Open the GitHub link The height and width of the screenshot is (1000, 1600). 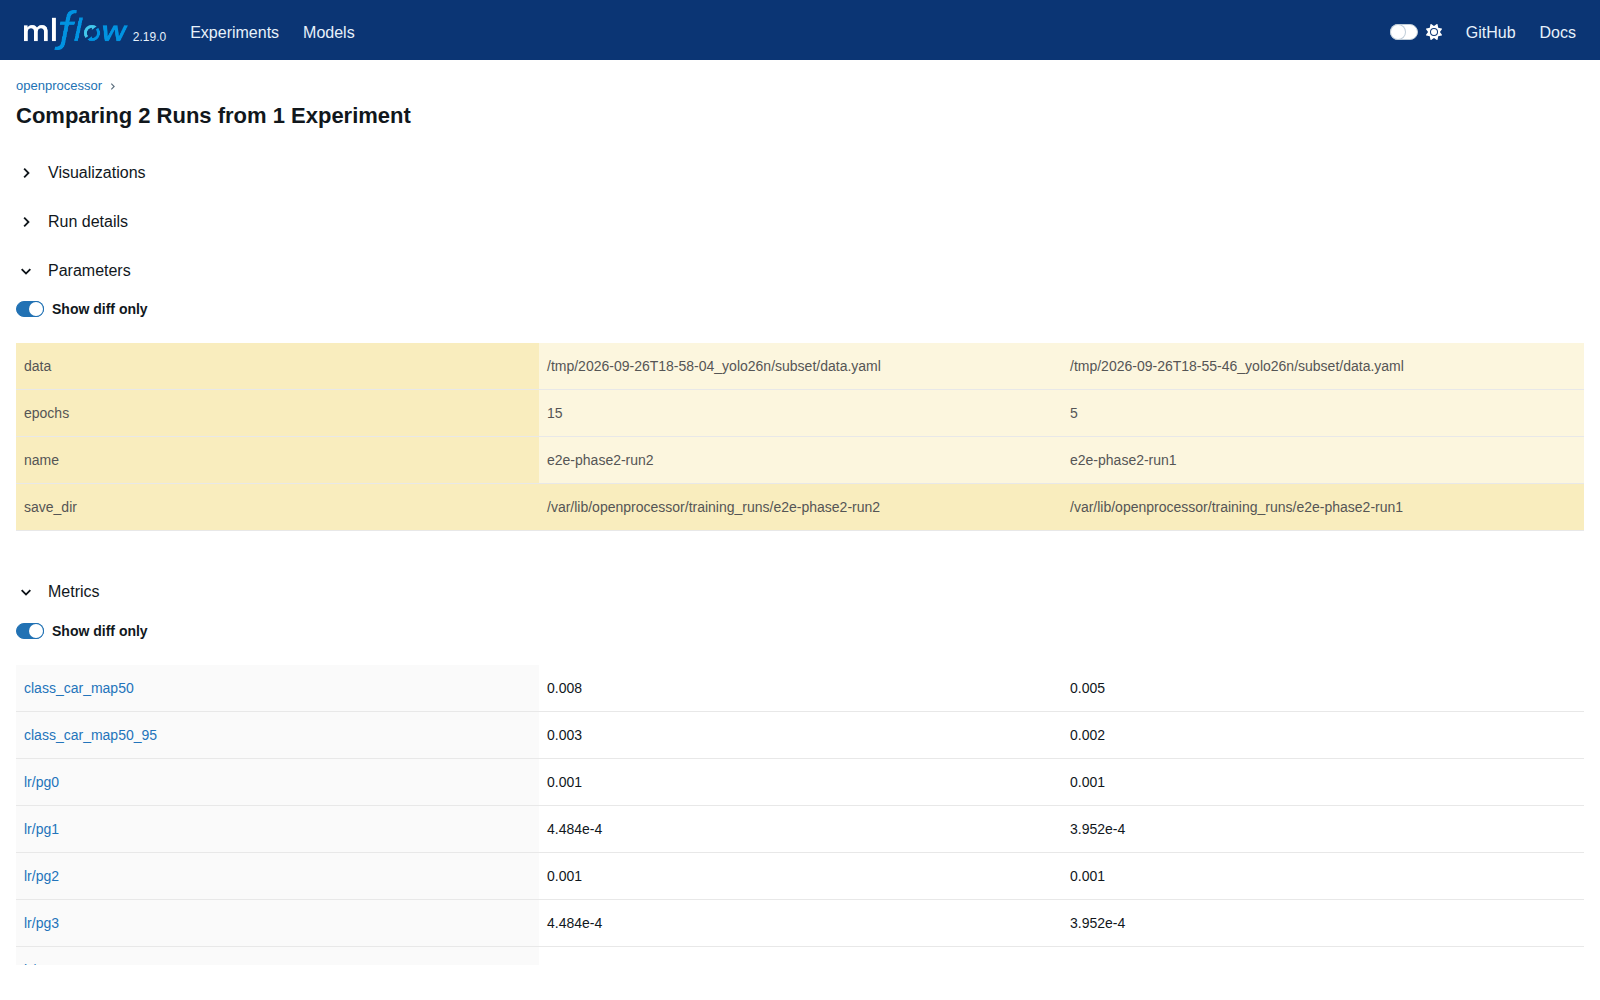[x=1490, y=32]
